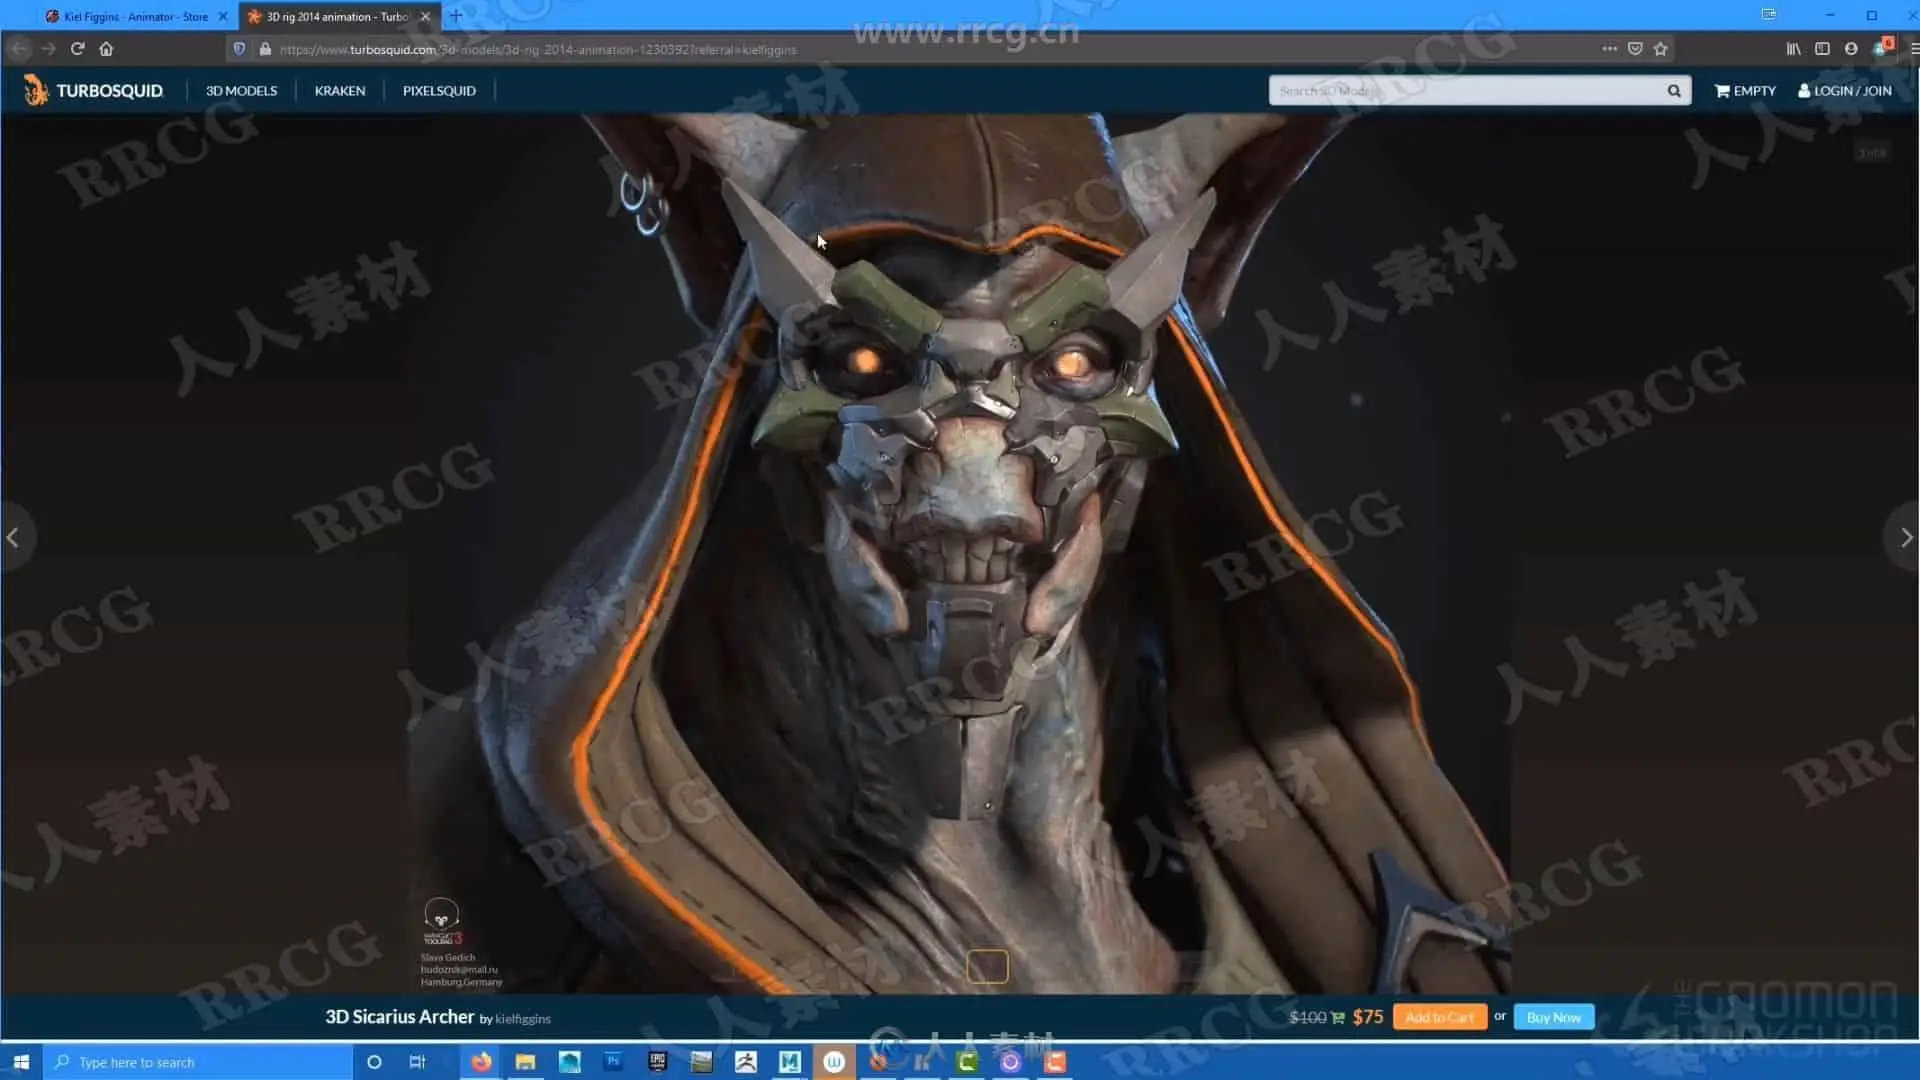Open the EMPTY shopping cart

pos(1745,90)
